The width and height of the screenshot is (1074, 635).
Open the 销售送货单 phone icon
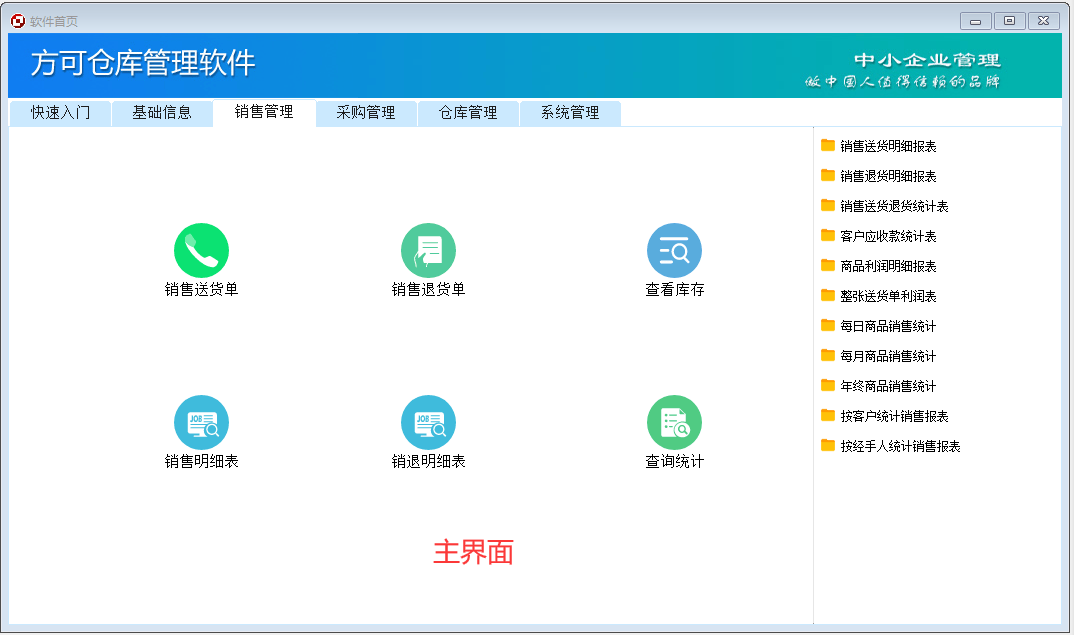point(201,250)
